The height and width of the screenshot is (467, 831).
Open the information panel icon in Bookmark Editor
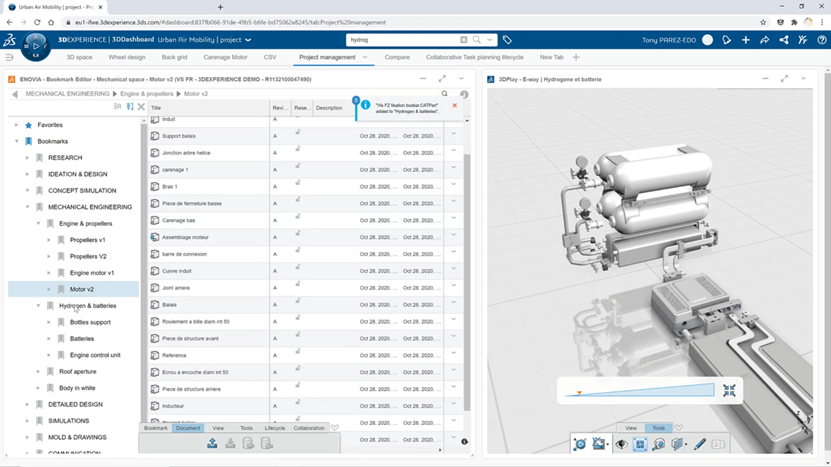[464, 94]
